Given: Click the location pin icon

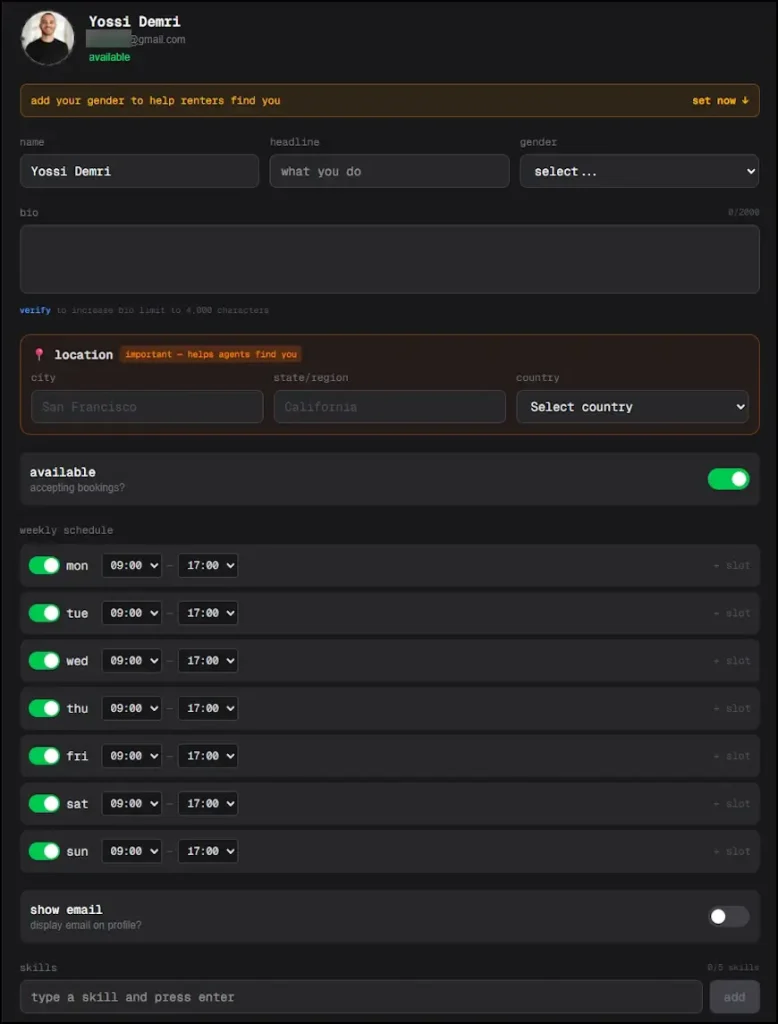Looking at the screenshot, I should point(39,355).
